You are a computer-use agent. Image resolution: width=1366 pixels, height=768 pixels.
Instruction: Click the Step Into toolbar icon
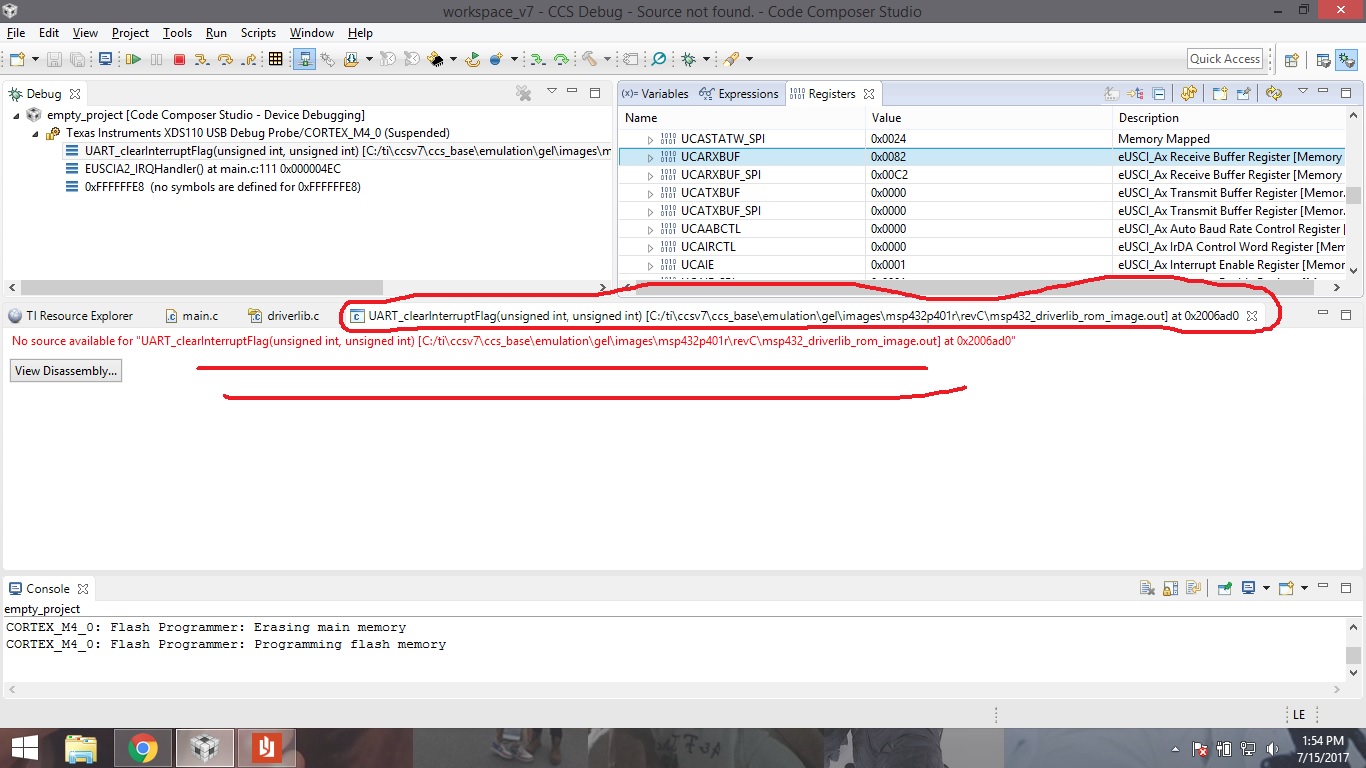pyautogui.click(x=202, y=60)
